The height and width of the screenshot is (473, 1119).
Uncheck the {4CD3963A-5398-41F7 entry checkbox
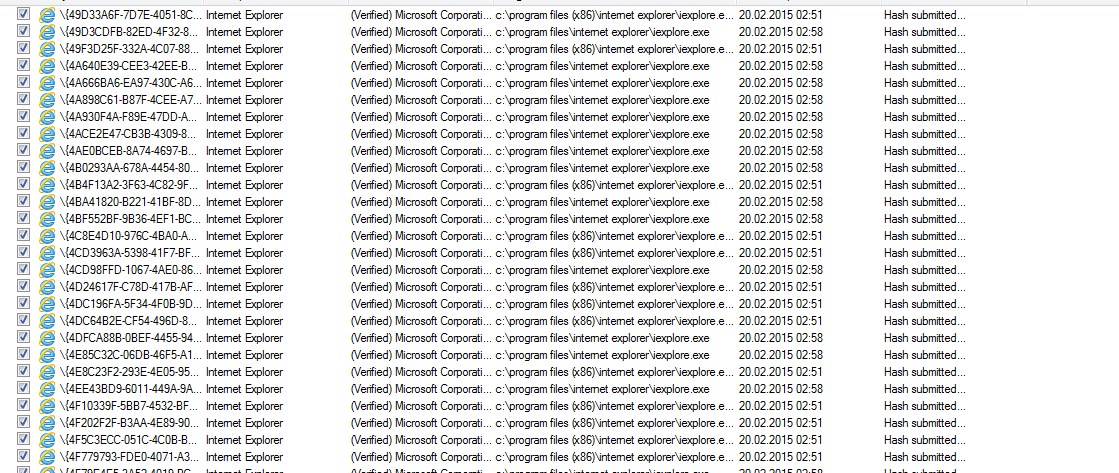coord(24,252)
